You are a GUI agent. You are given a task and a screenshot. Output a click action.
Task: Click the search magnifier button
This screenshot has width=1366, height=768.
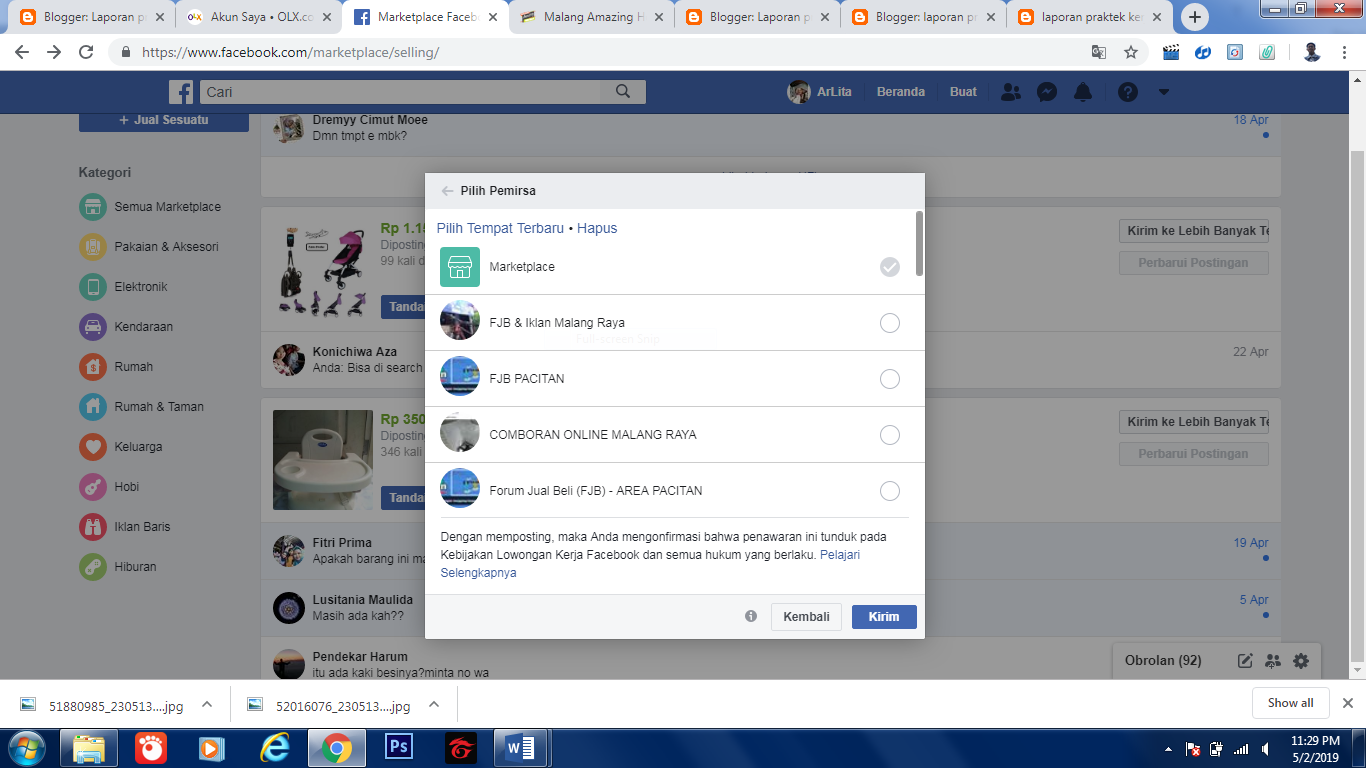(x=623, y=92)
